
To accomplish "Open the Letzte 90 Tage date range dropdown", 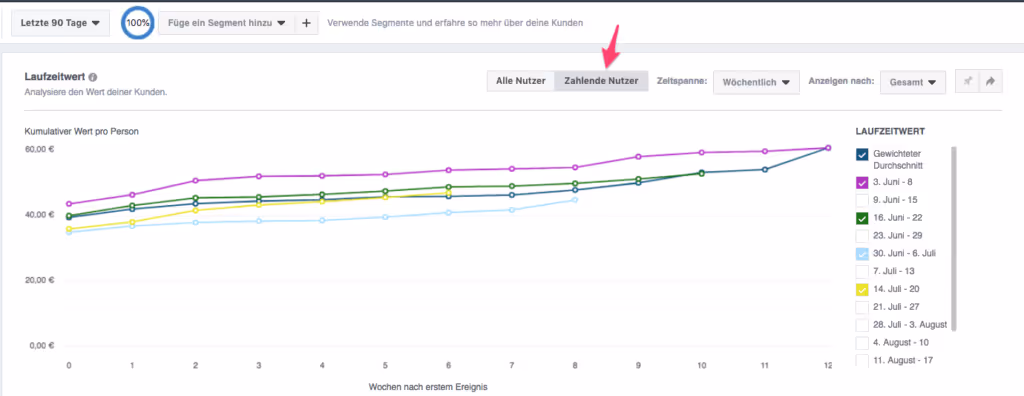I will [60, 23].
